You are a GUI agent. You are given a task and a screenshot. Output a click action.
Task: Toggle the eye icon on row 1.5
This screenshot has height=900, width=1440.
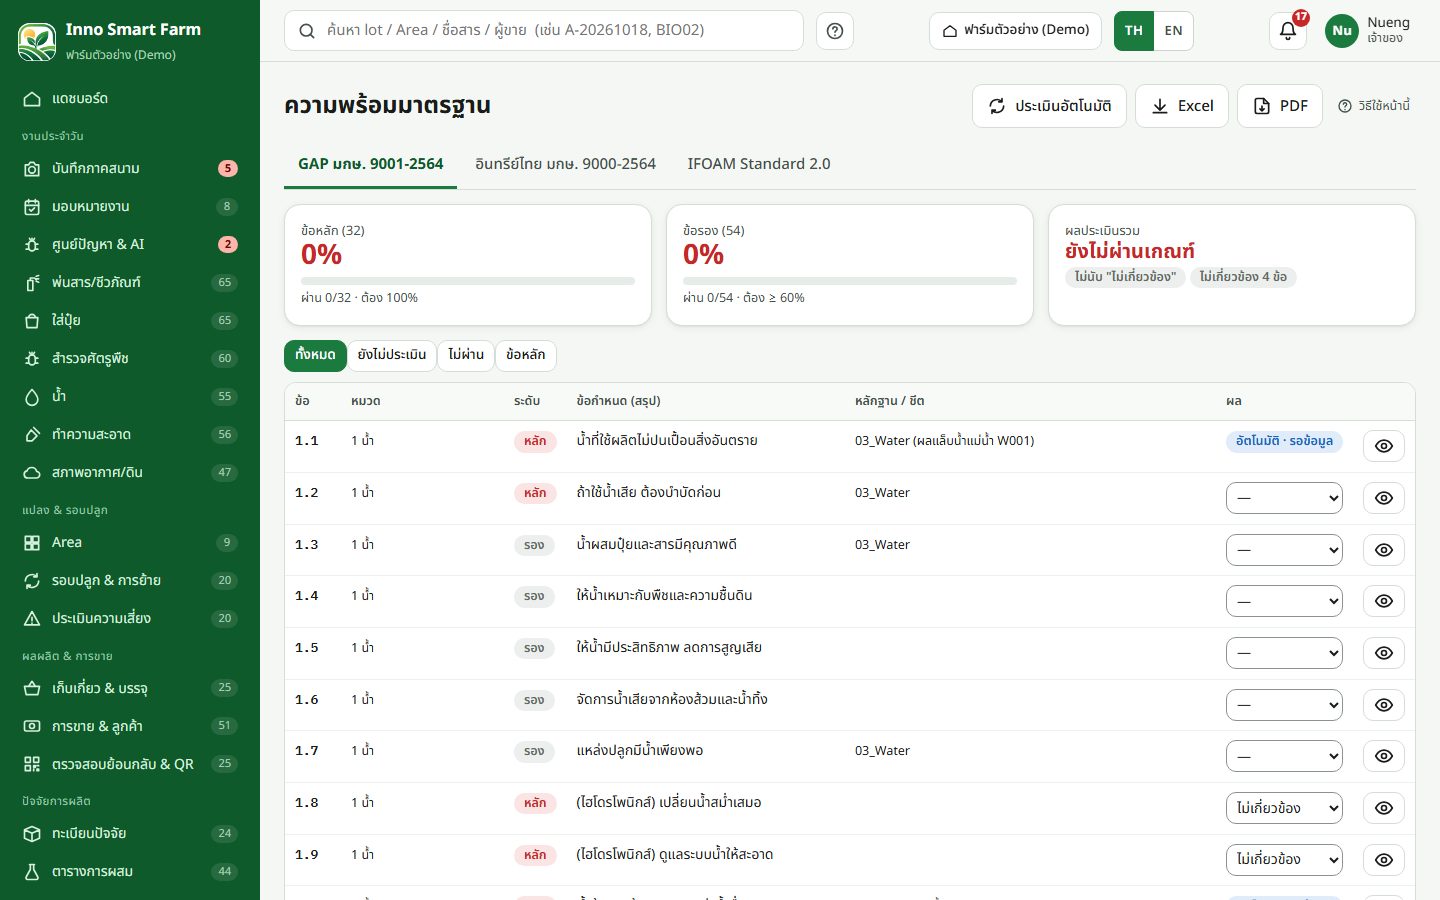(1384, 653)
